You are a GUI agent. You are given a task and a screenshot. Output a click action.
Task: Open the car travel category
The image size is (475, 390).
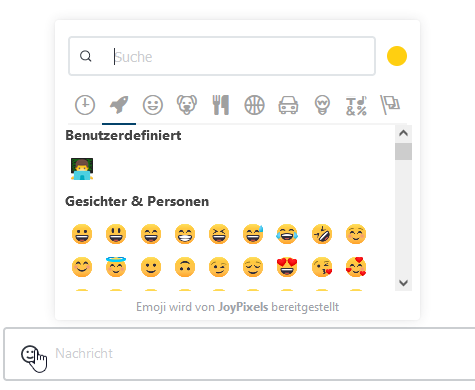coord(288,105)
